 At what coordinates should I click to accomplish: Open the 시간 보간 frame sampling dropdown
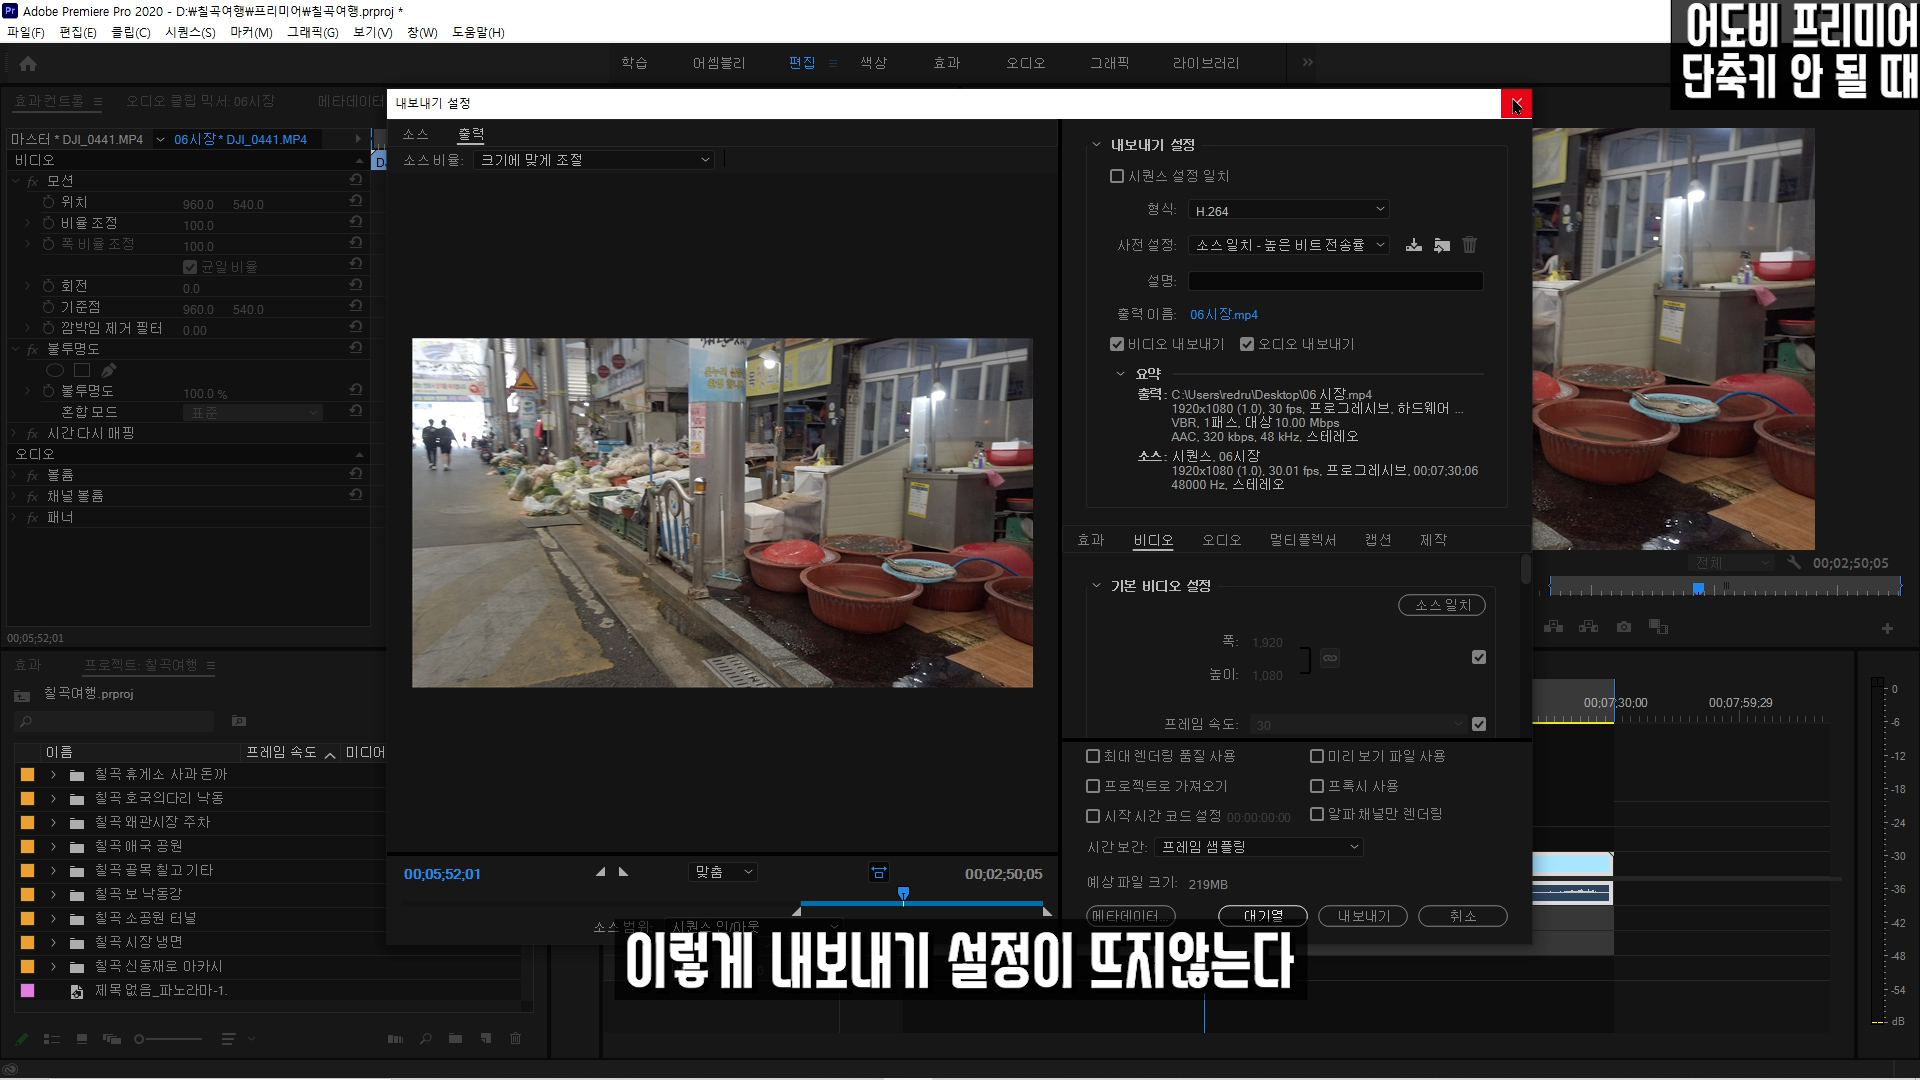click(1258, 847)
